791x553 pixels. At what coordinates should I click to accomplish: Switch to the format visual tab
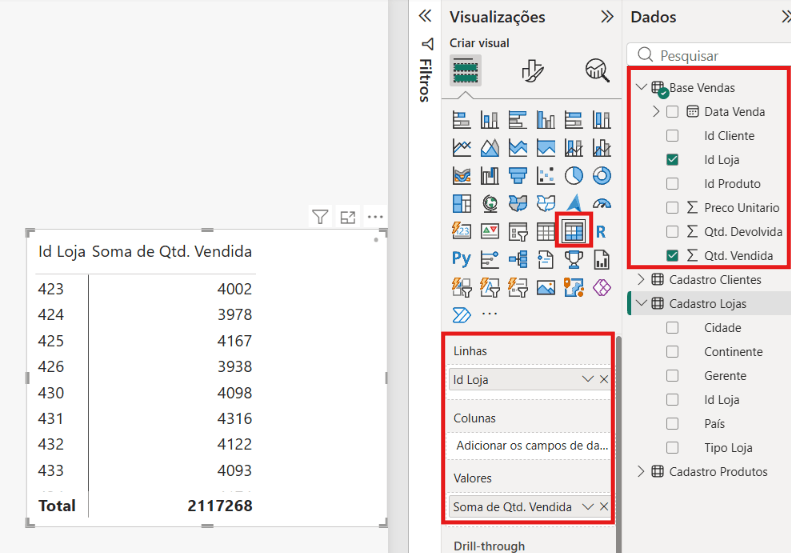532,70
